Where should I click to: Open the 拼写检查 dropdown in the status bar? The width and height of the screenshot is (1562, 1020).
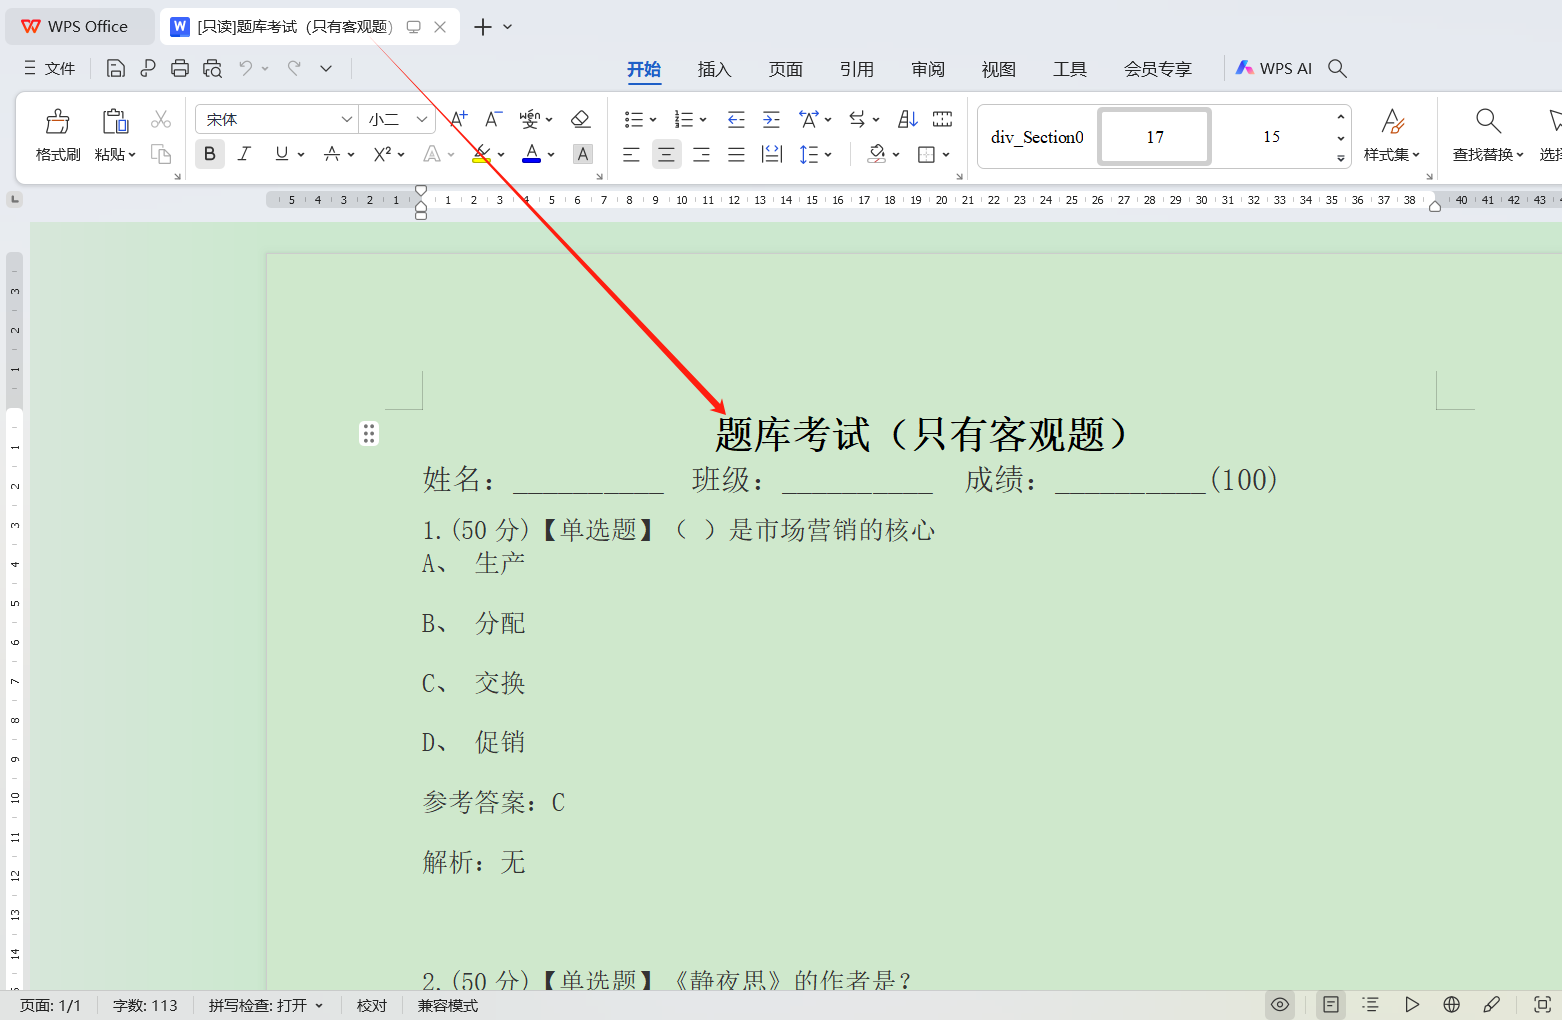click(x=266, y=1005)
